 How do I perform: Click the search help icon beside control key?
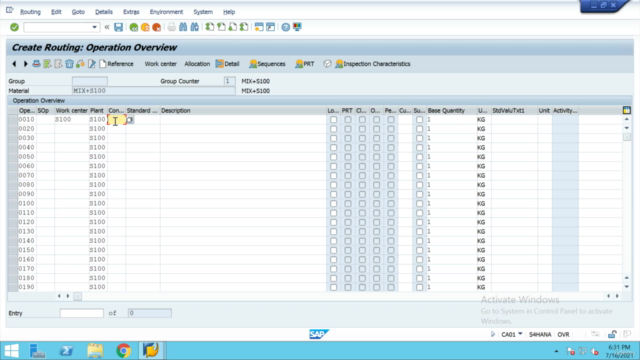click(130, 120)
